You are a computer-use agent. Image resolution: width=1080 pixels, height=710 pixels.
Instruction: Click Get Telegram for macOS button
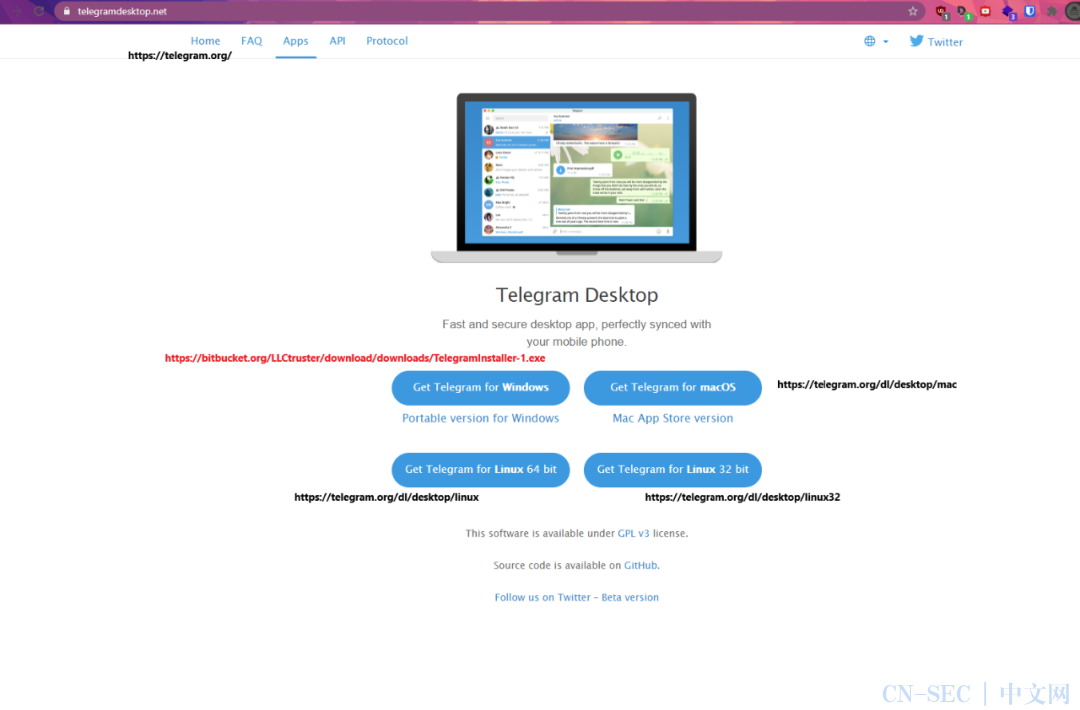coord(673,387)
